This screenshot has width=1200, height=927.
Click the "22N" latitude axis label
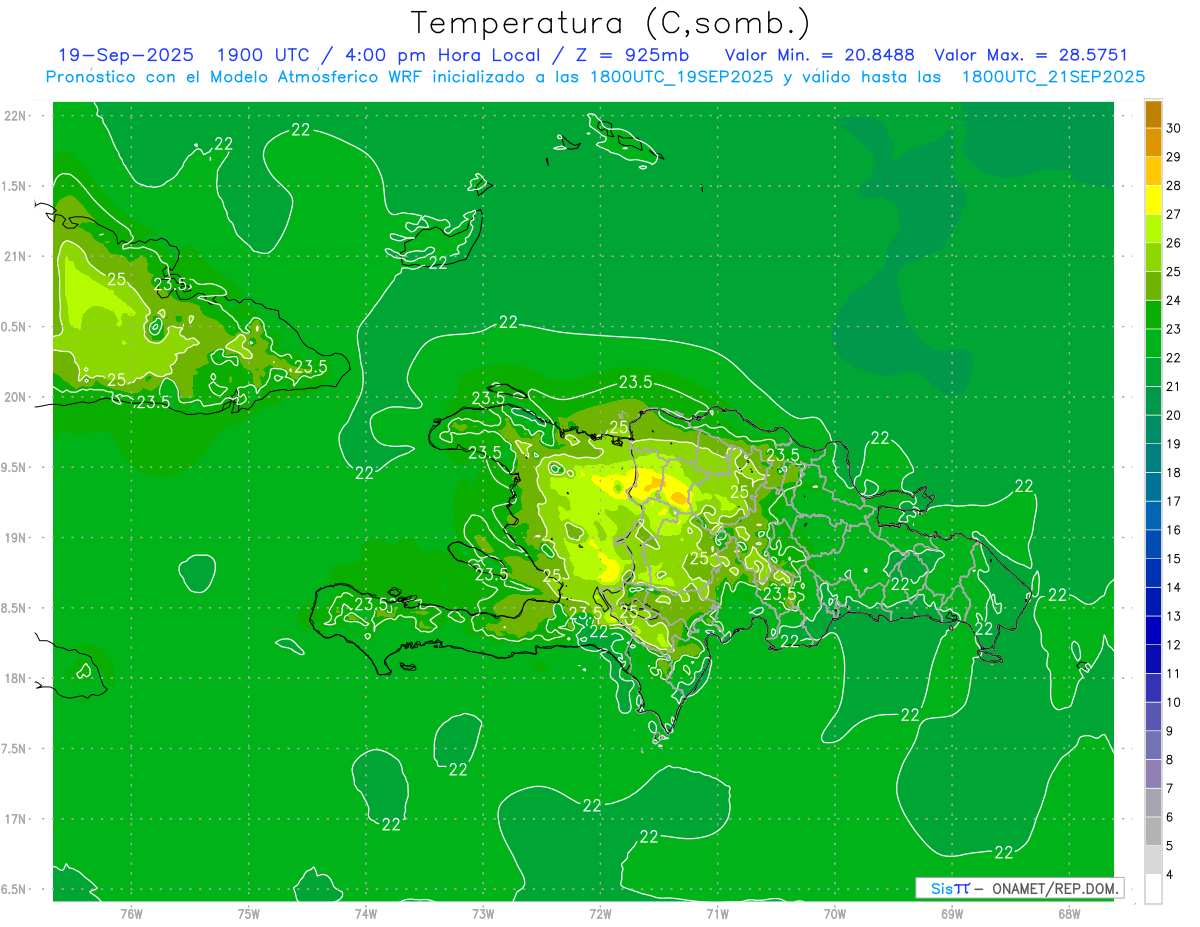pos(16,116)
